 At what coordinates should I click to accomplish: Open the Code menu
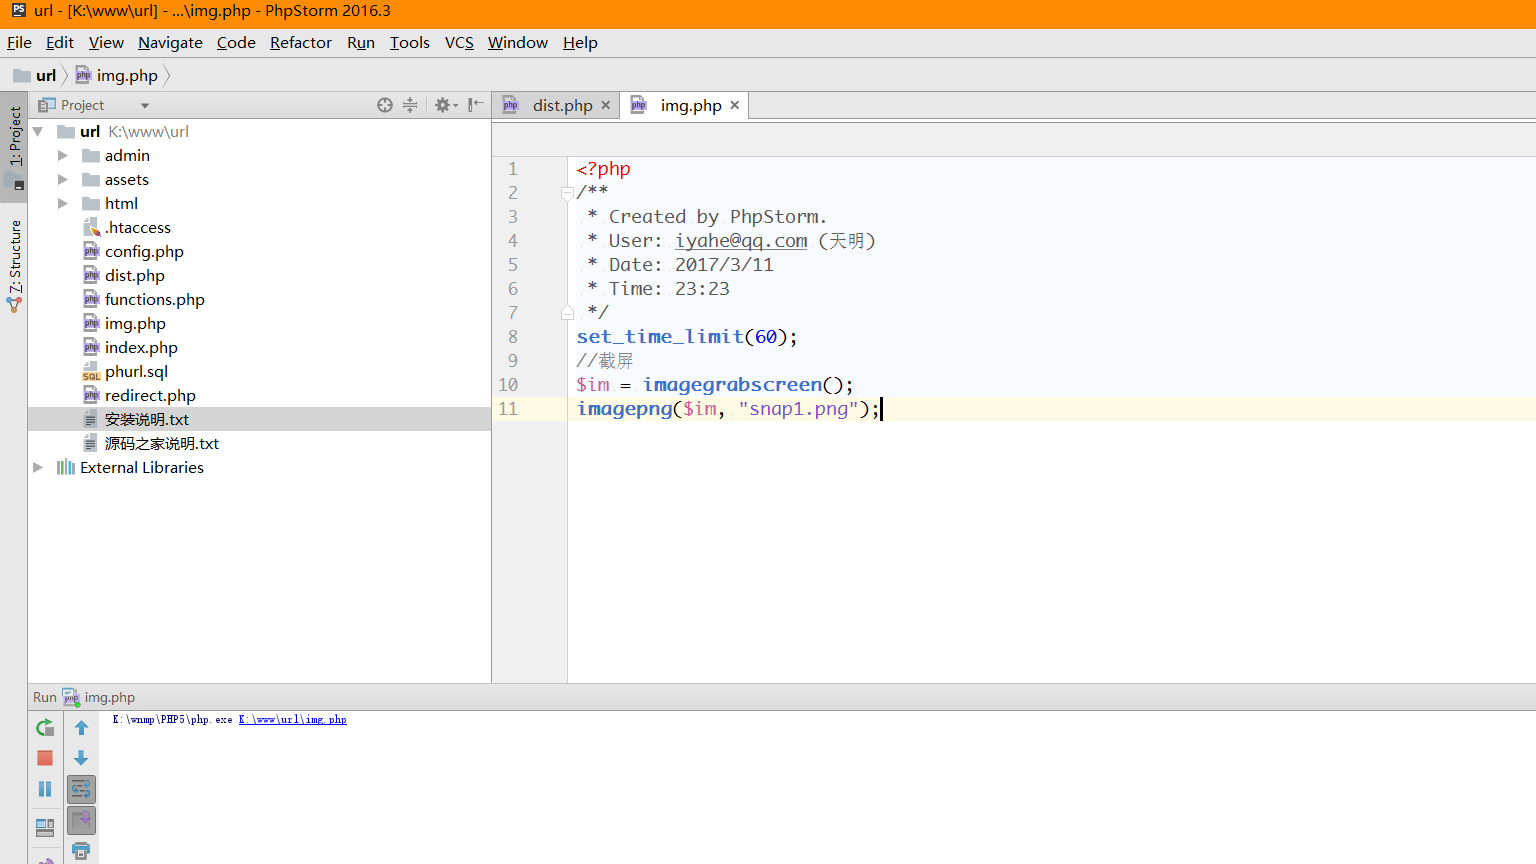(x=236, y=42)
